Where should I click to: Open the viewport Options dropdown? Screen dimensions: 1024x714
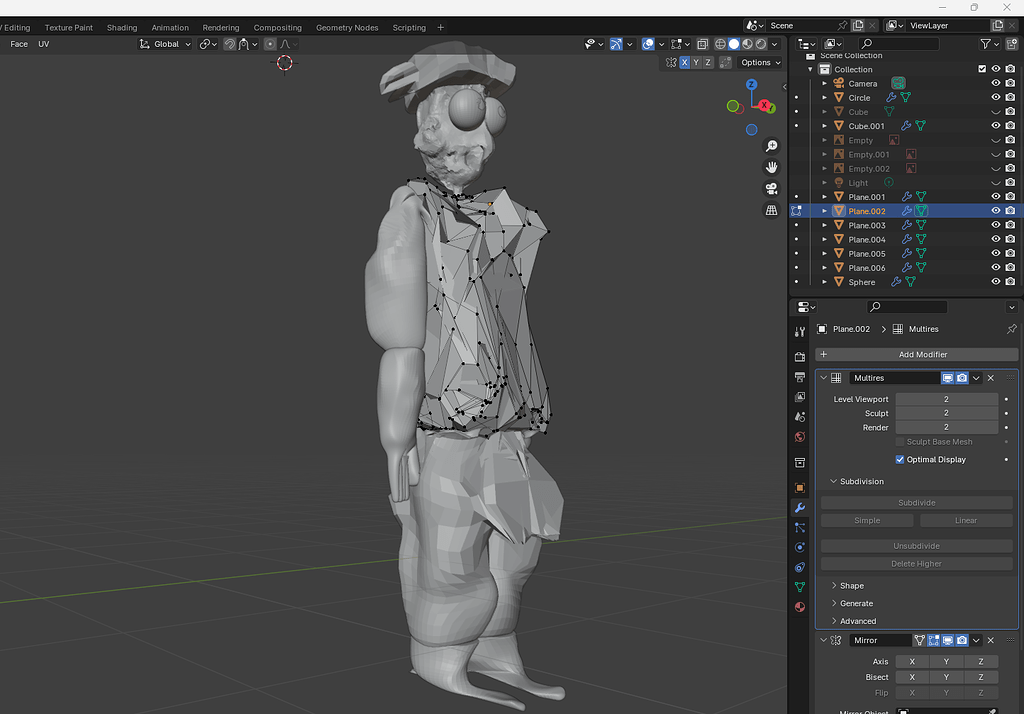click(x=760, y=62)
